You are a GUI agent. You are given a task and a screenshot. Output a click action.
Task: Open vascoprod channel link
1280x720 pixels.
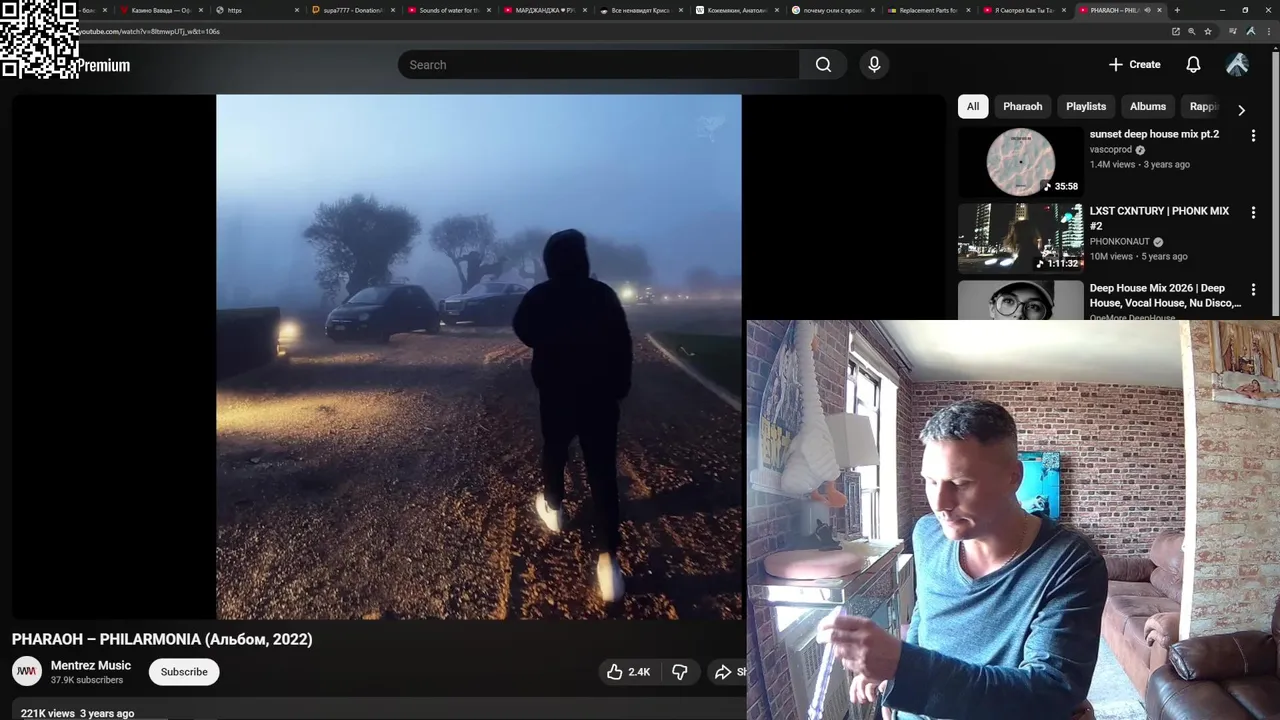tap(1110, 150)
